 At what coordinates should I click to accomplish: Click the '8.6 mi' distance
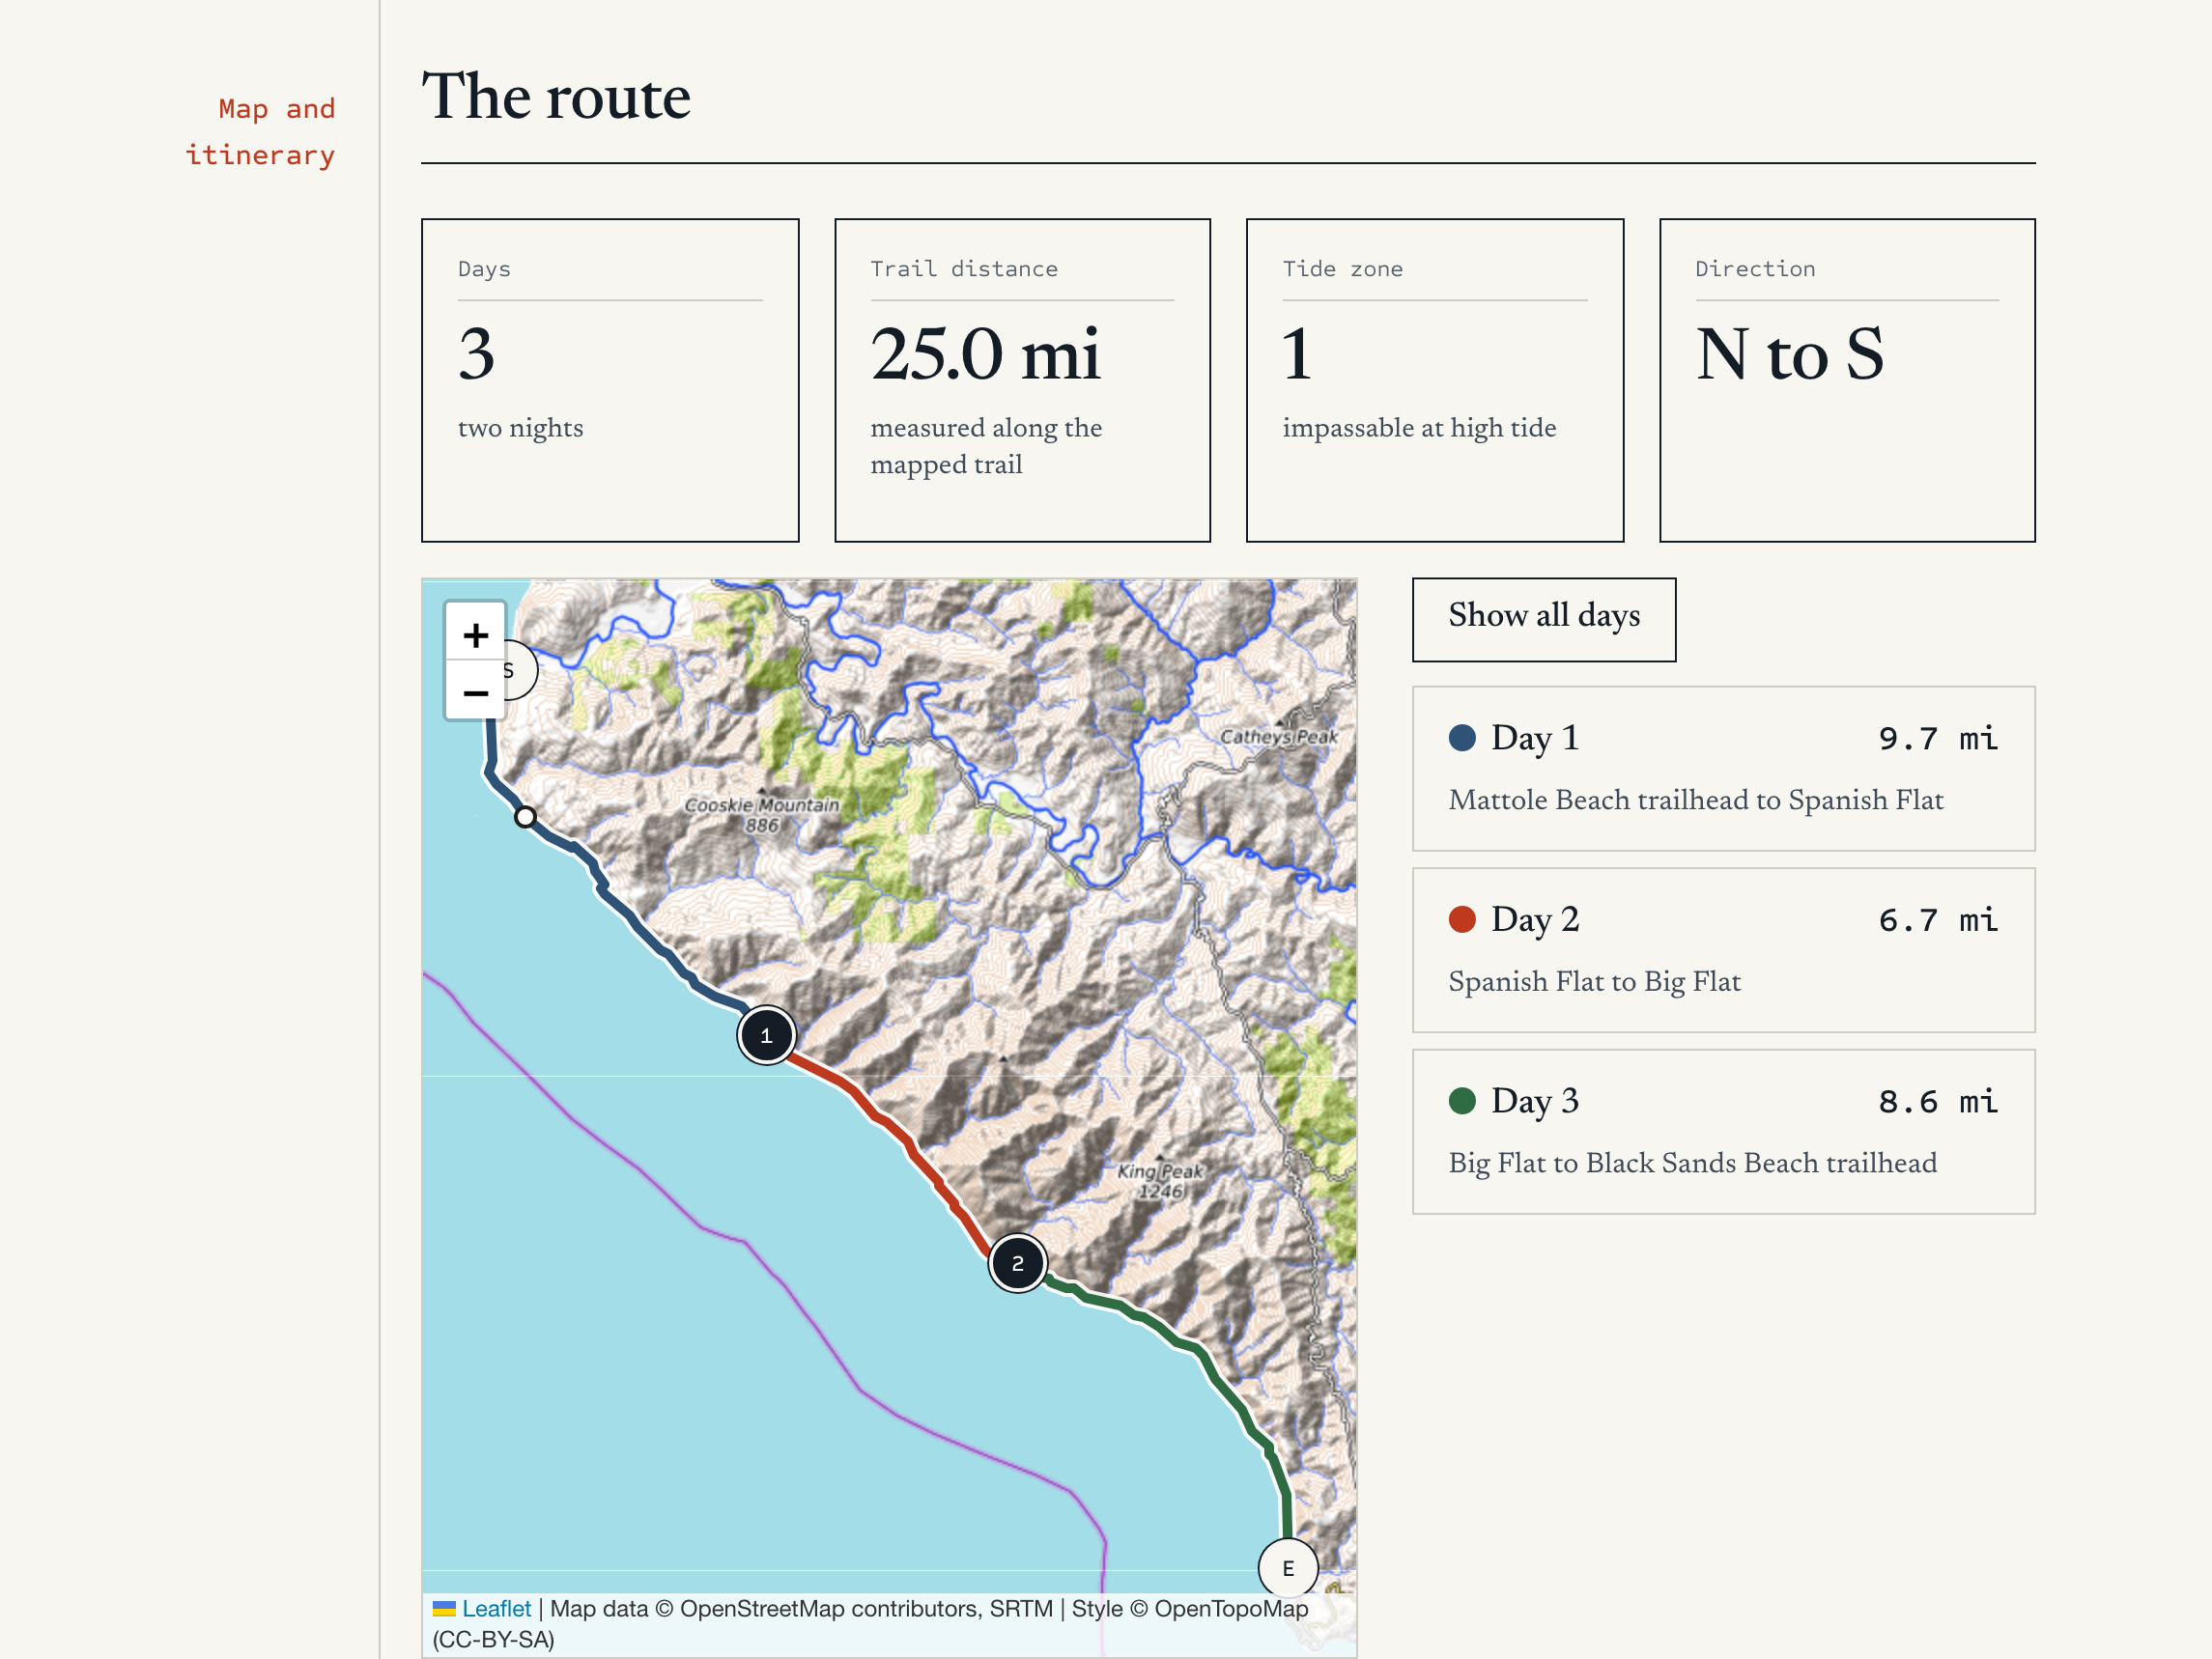click(x=1937, y=1101)
